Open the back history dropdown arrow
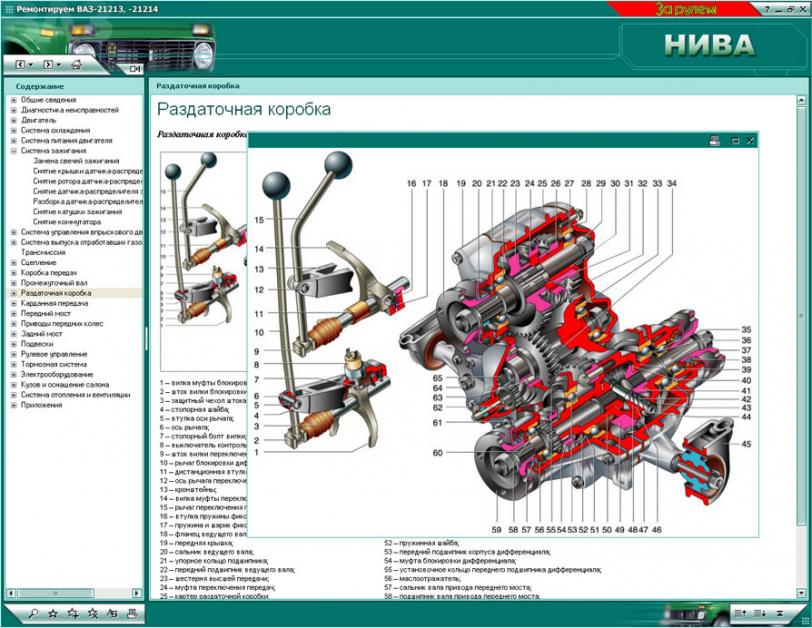 point(31,65)
